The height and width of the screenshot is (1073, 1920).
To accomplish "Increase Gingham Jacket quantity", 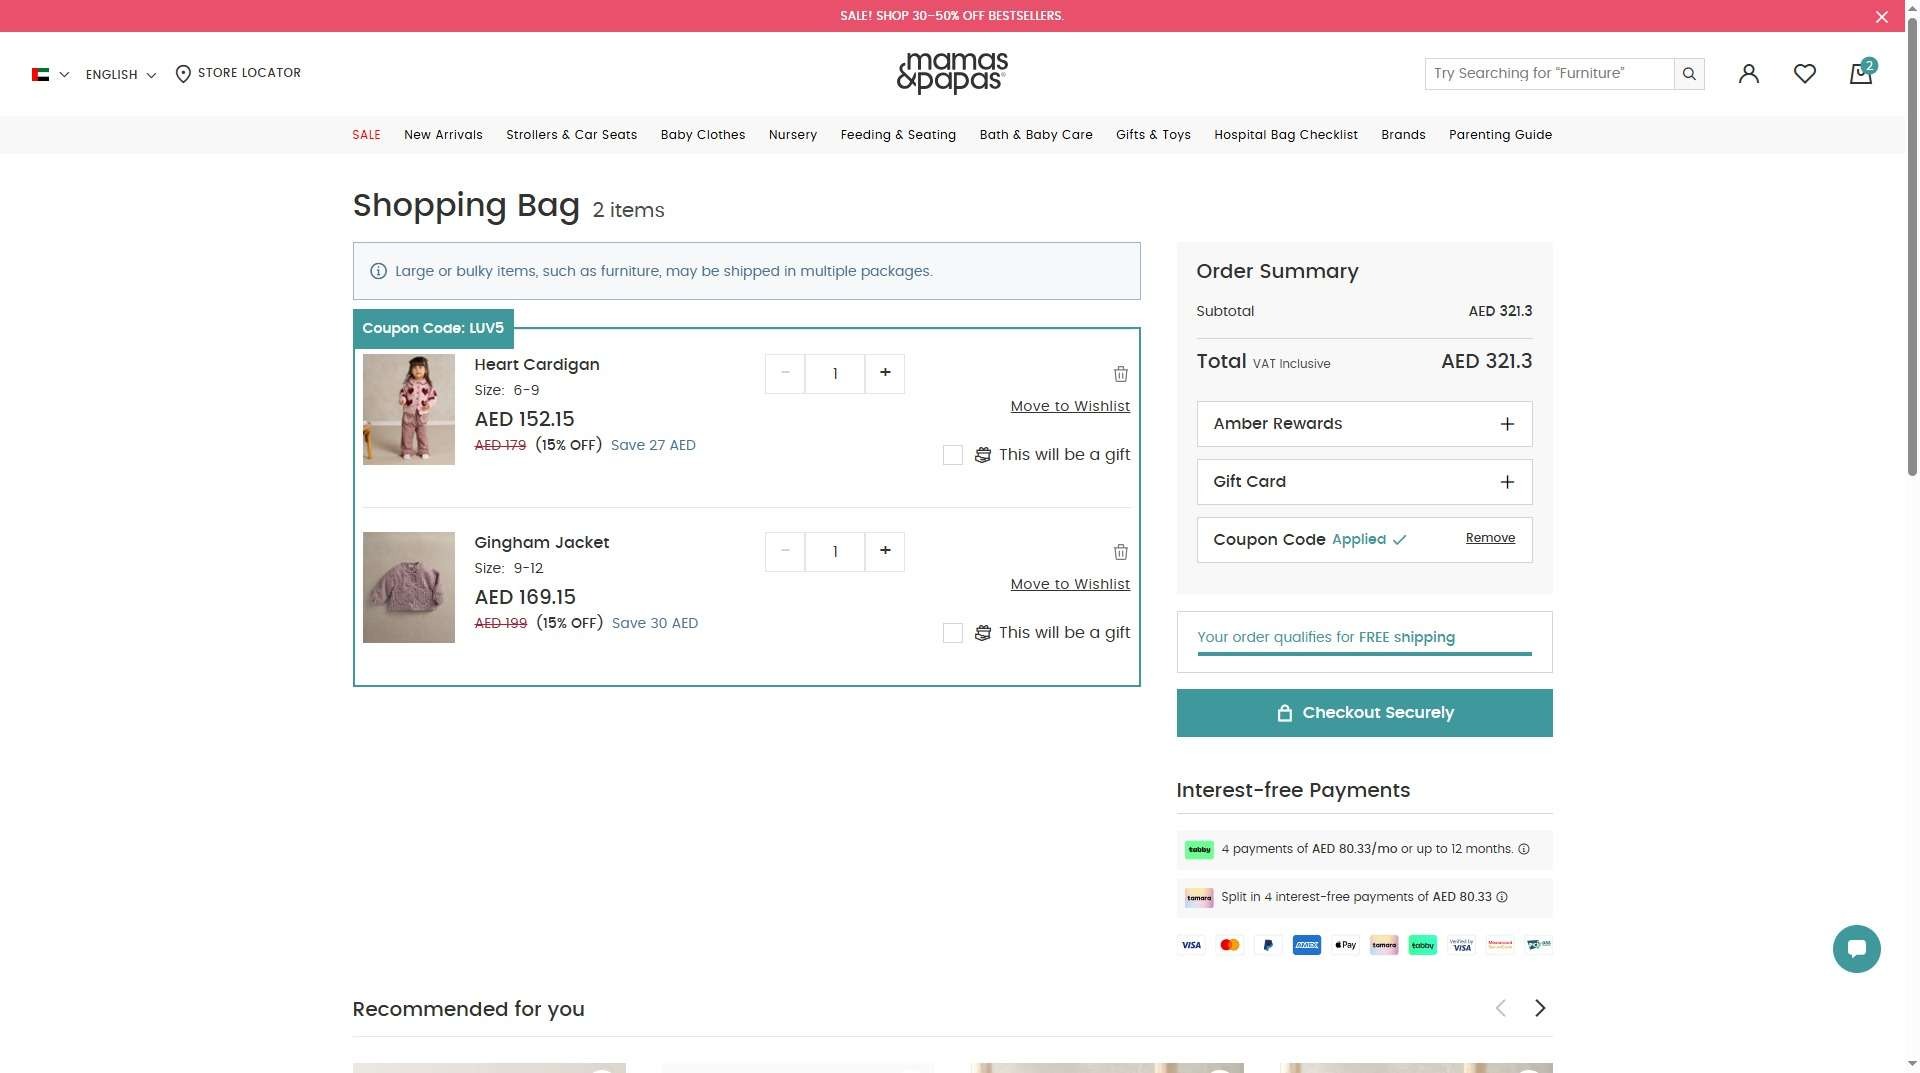I will (x=885, y=551).
